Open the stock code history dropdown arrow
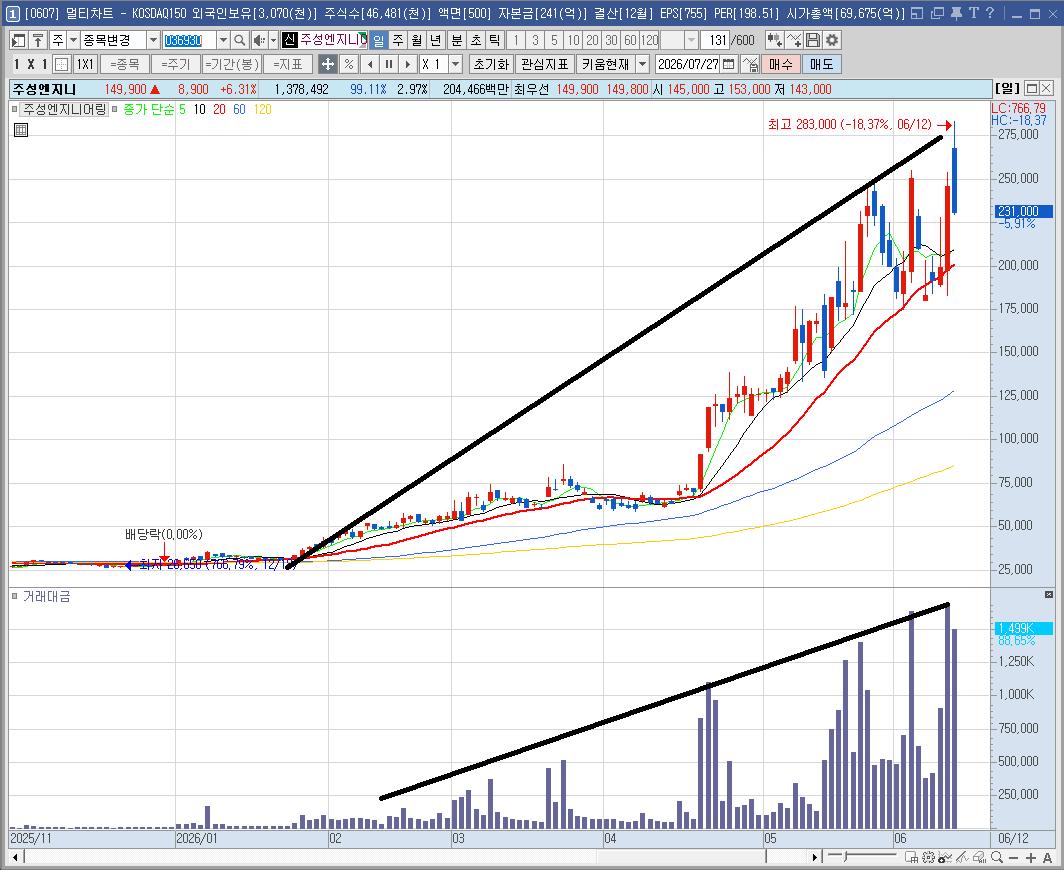Screen dimensions: 1064x870 pyautogui.click(x=223, y=41)
